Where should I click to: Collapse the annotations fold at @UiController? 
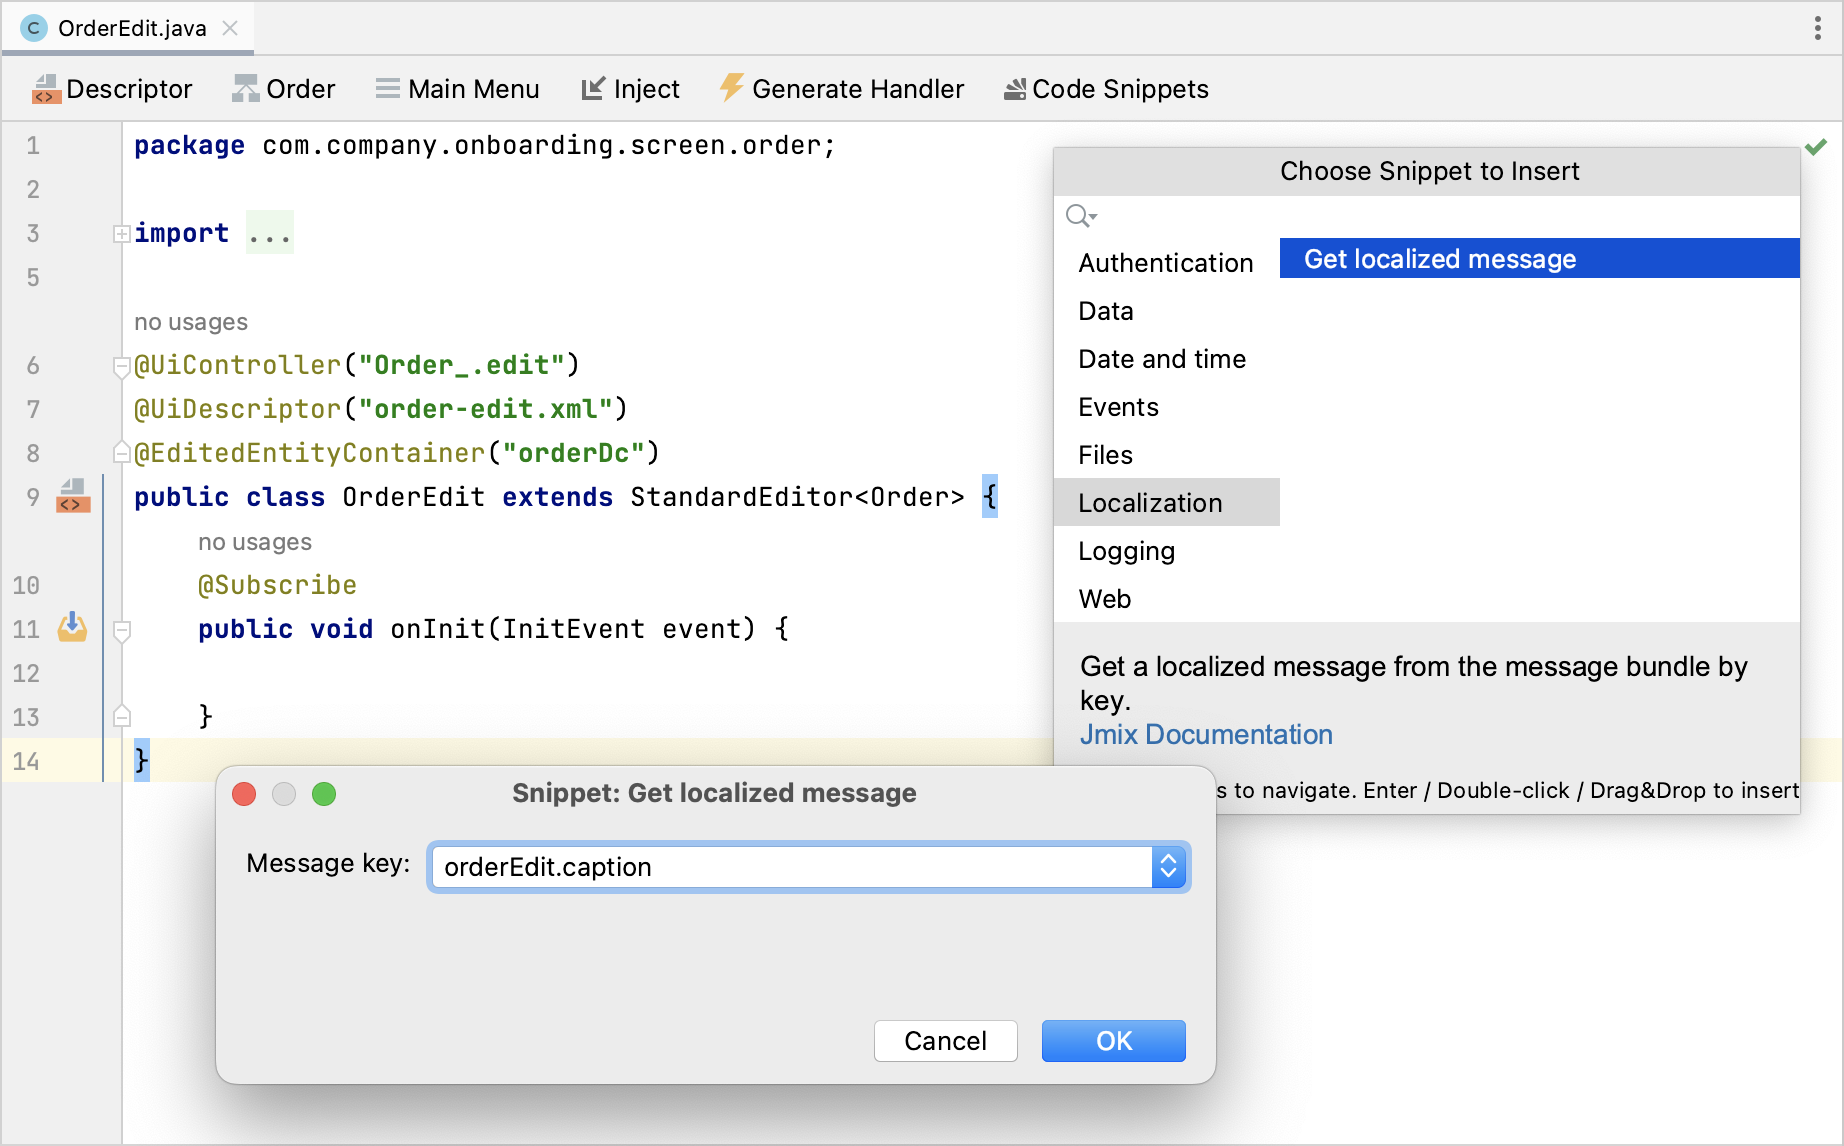122,366
